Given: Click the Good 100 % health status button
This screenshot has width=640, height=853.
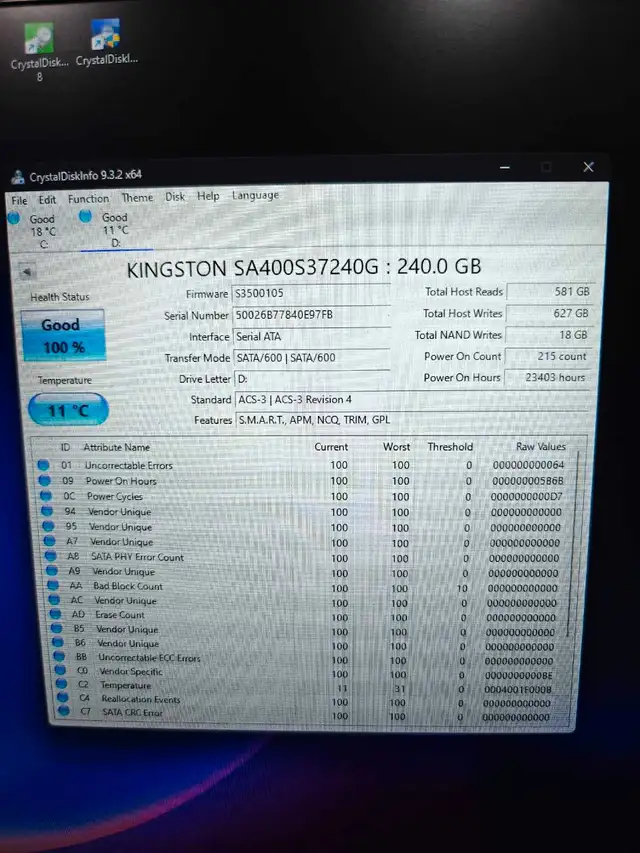Looking at the screenshot, I should click(x=63, y=336).
